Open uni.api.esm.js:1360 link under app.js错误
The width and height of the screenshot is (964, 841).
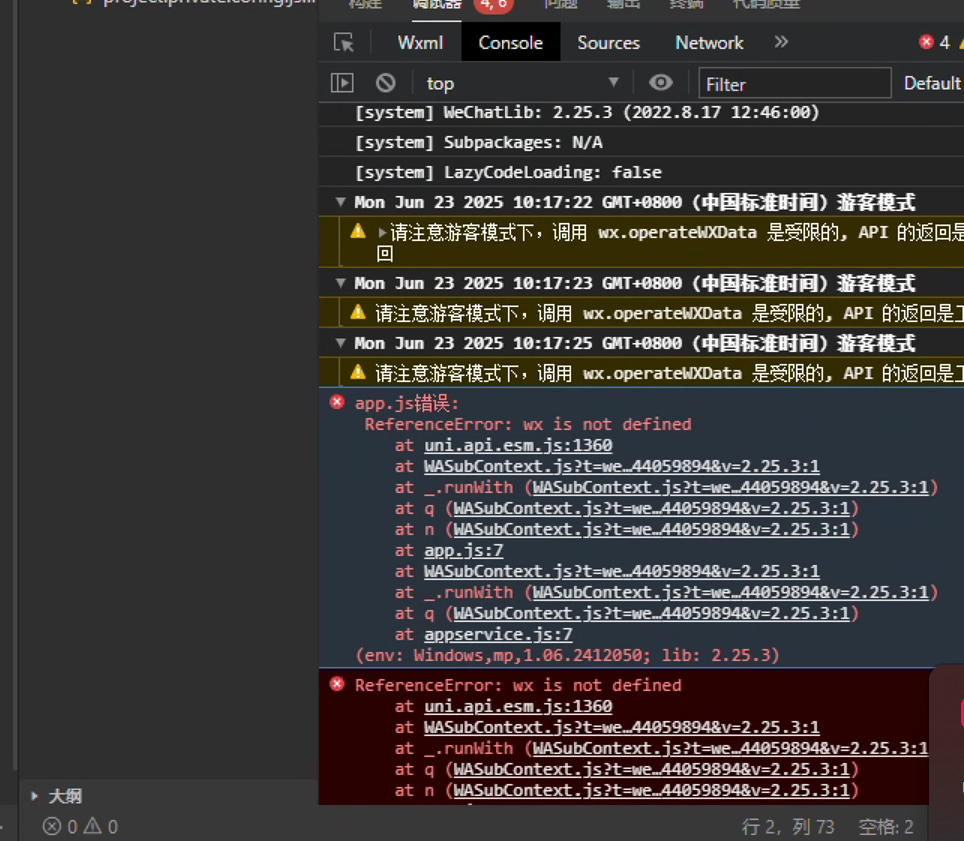(x=518, y=445)
